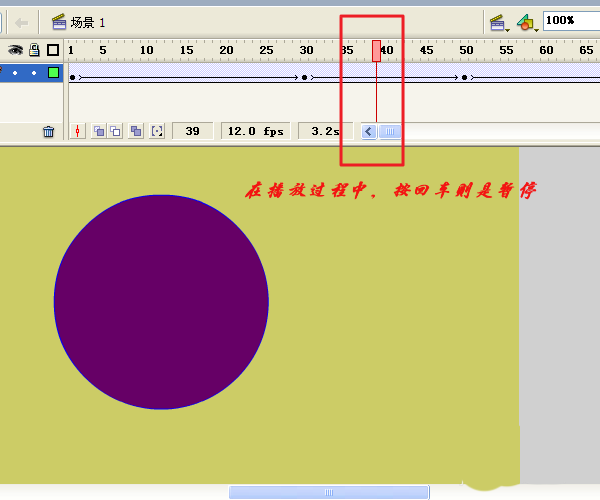600x500 pixels.
Task: Select the keyframe at frame 30
Action: [305, 78]
